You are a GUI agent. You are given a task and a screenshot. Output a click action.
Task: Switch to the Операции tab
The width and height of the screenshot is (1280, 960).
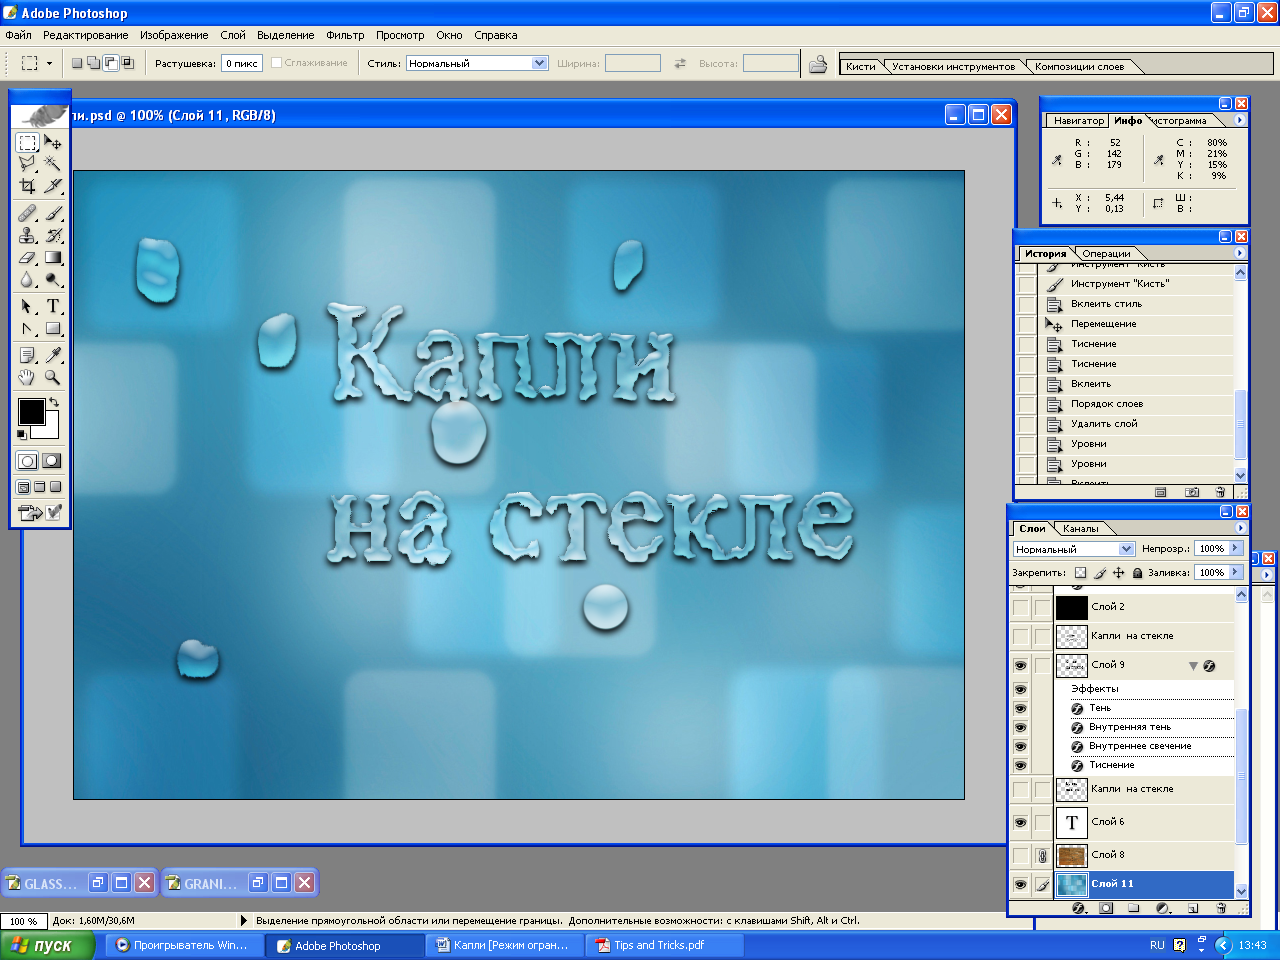(1106, 253)
